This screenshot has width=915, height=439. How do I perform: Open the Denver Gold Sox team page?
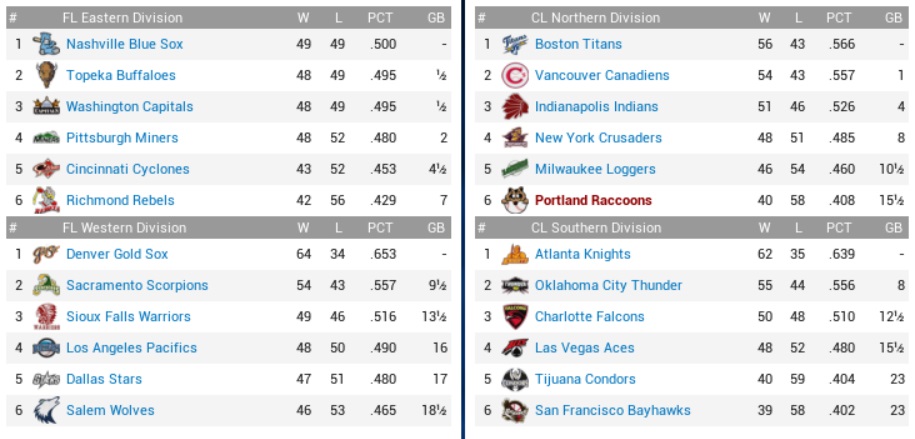(117, 254)
